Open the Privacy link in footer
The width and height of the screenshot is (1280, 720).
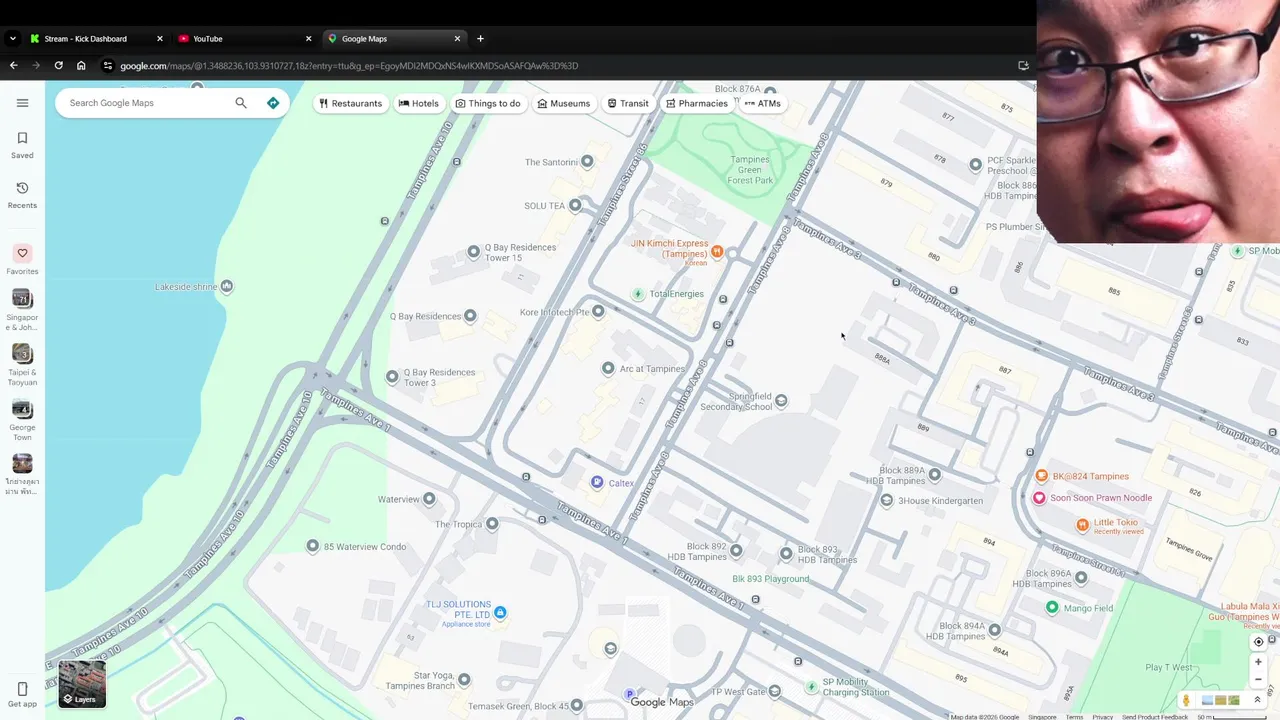tap(1102, 717)
